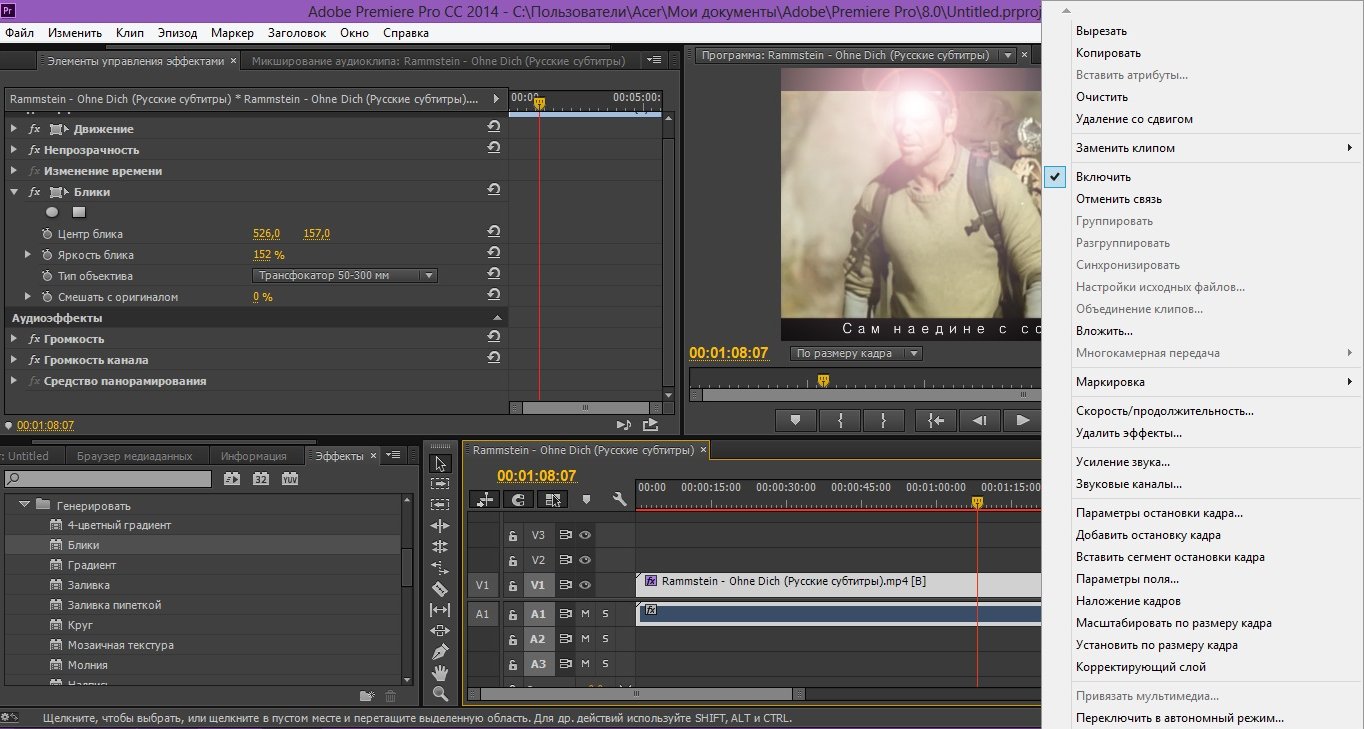This screenshot has height=729, width=1364.
Task: Open the Эпизод menu
Action: tap(176, 33)
